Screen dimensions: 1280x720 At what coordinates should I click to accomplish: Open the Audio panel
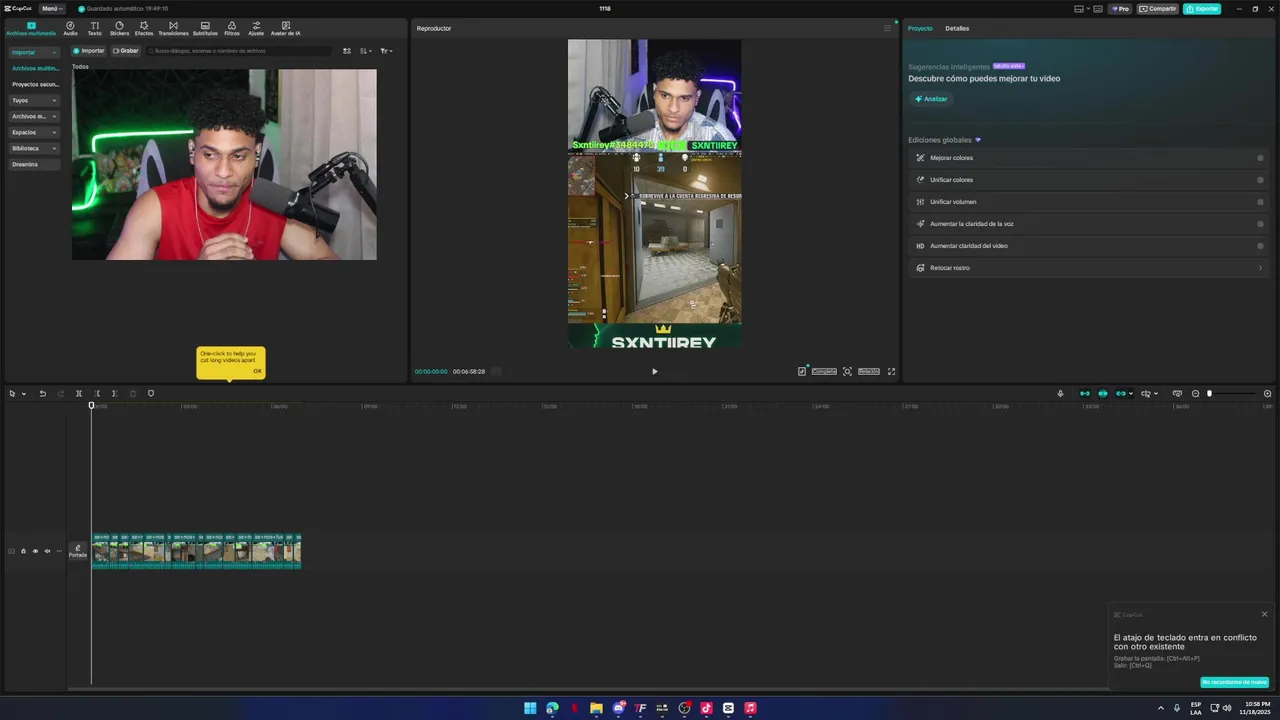pos(70,28)
